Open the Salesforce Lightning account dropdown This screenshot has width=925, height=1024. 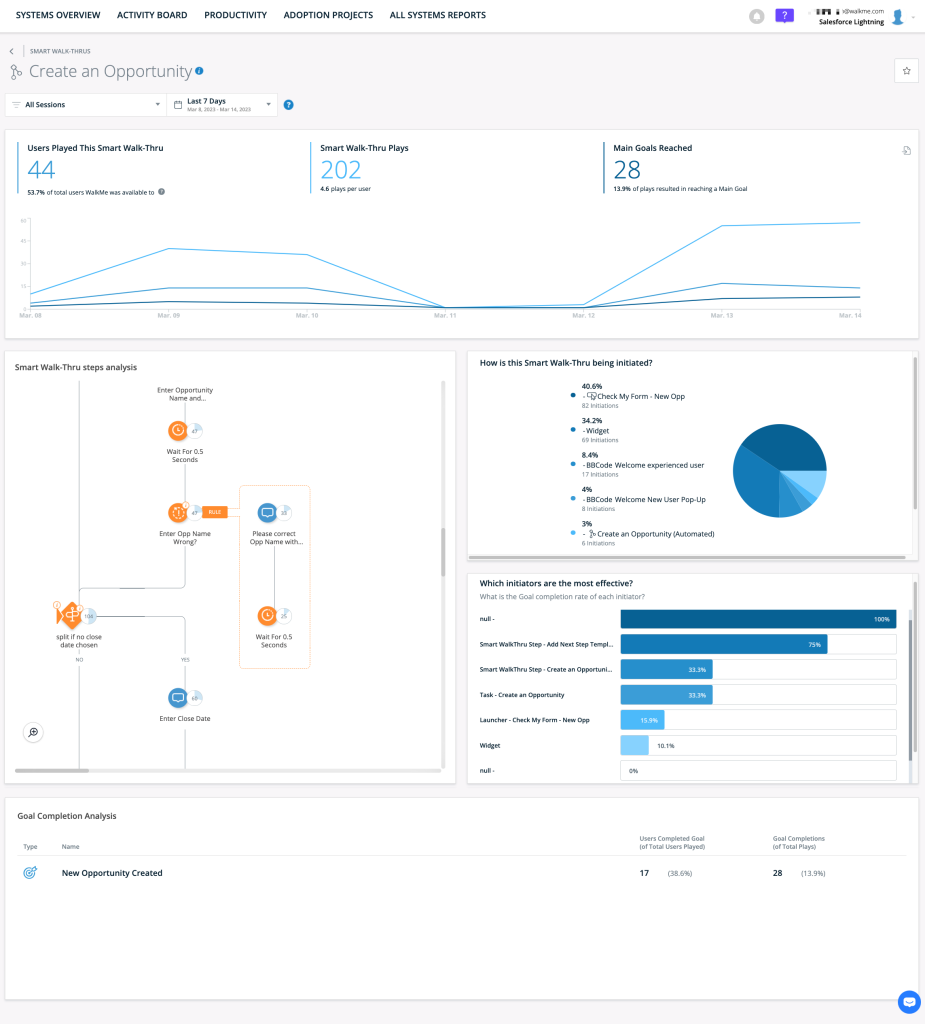point(852,21)
